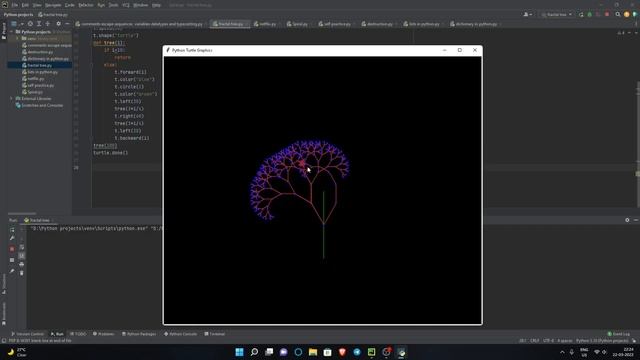
Task: Click the Rerun icon in top toolbar
Action: [581, 14]
